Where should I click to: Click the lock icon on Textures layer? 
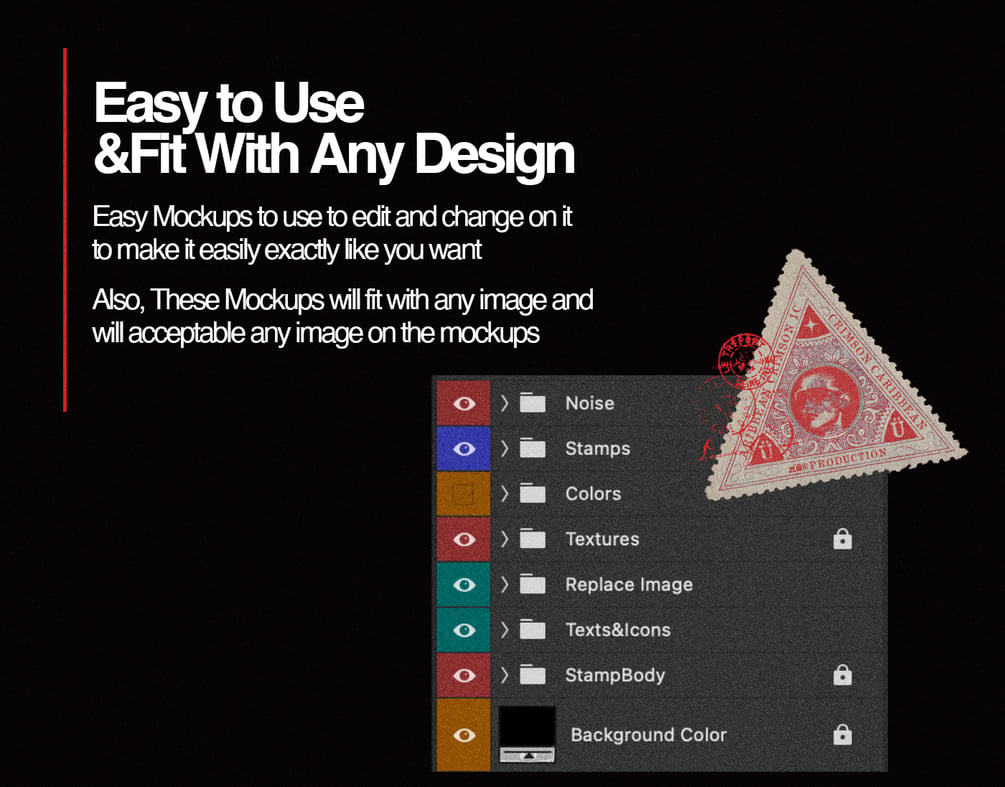pyautogui.click(x=842, y=539)
